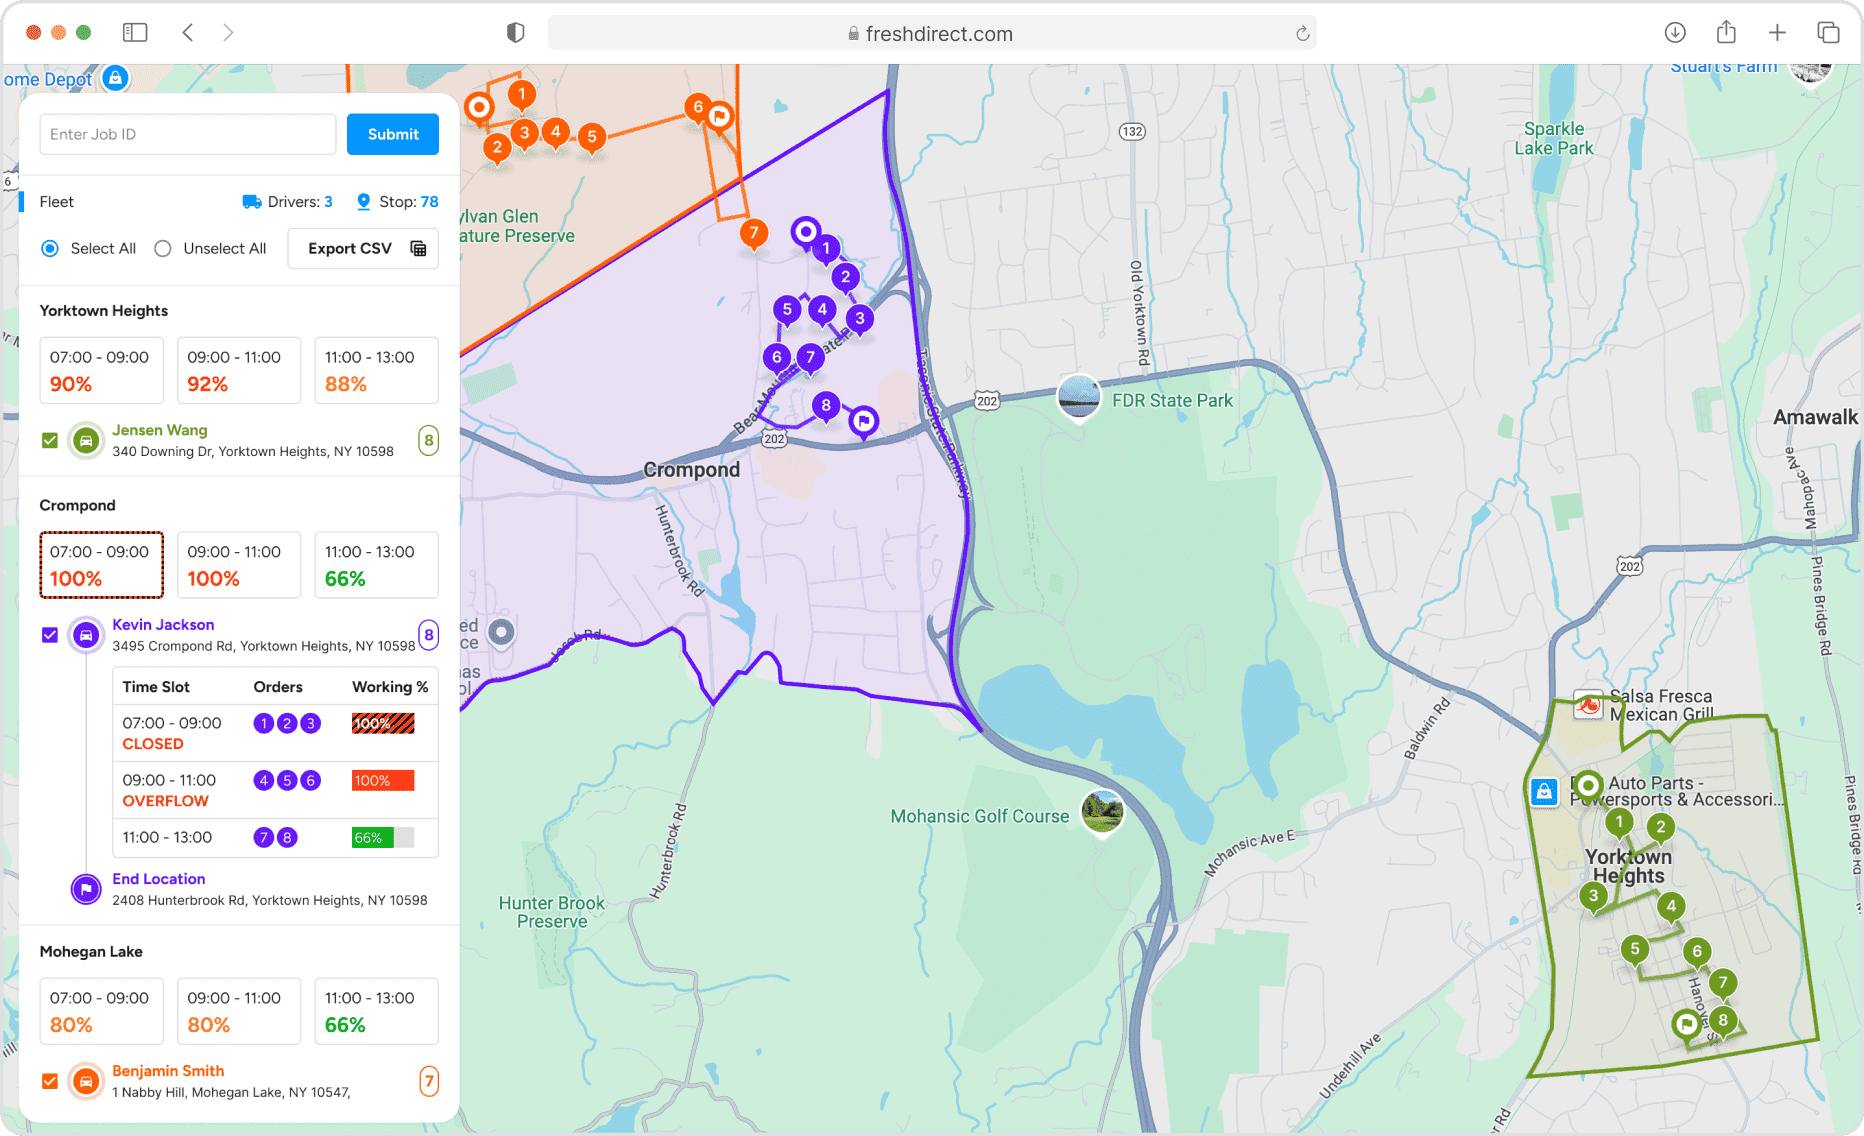Click the browser downloads icon

[1675, 33]
